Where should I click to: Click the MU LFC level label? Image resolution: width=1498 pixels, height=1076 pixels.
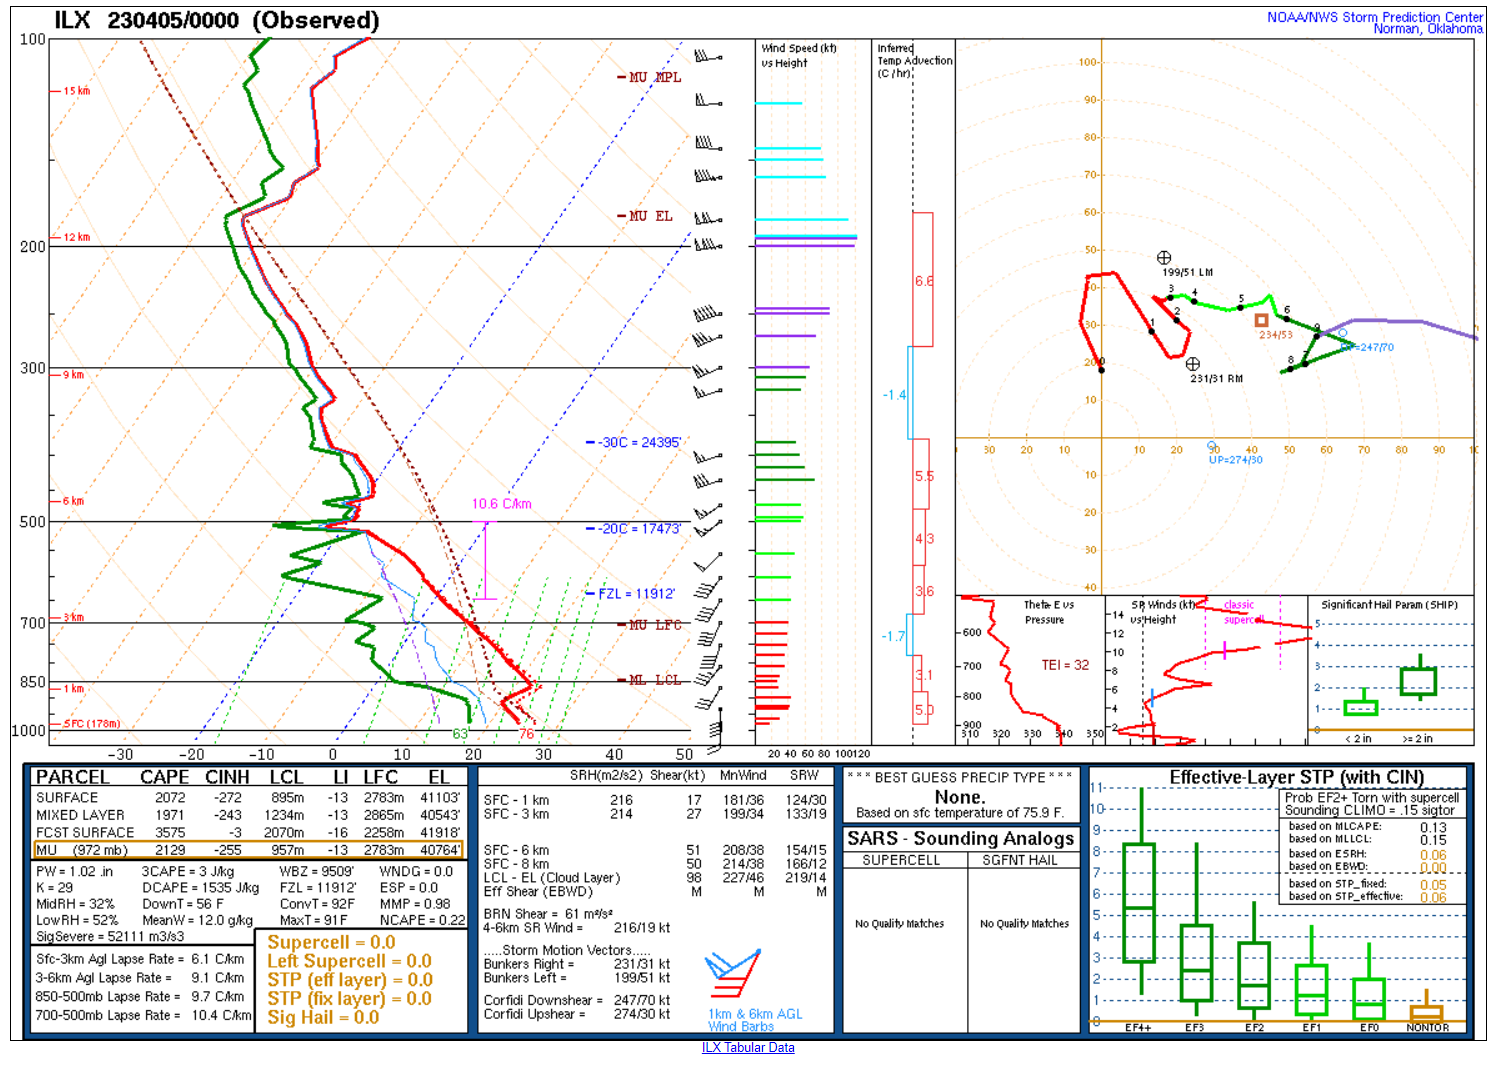coord(654,625)
